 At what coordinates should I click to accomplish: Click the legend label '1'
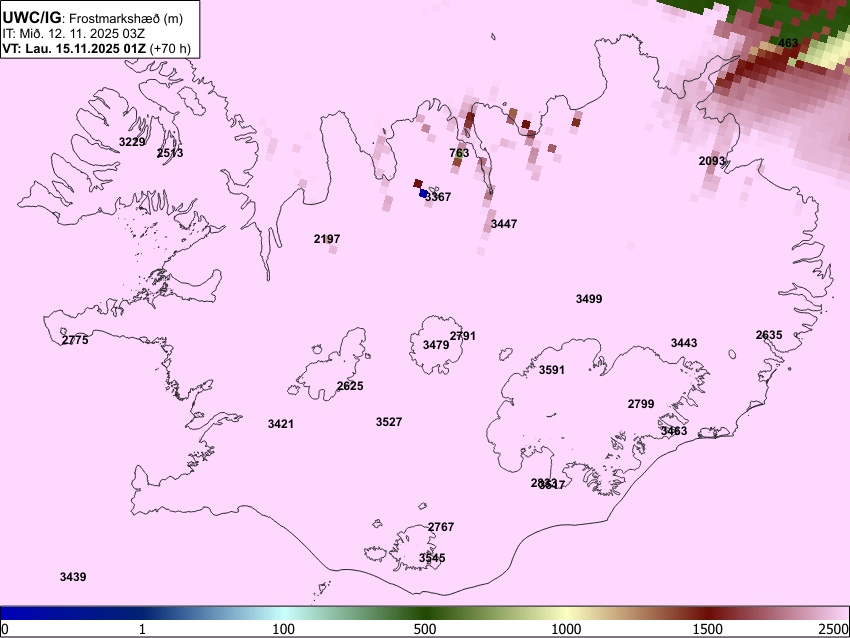click(142, 629)
